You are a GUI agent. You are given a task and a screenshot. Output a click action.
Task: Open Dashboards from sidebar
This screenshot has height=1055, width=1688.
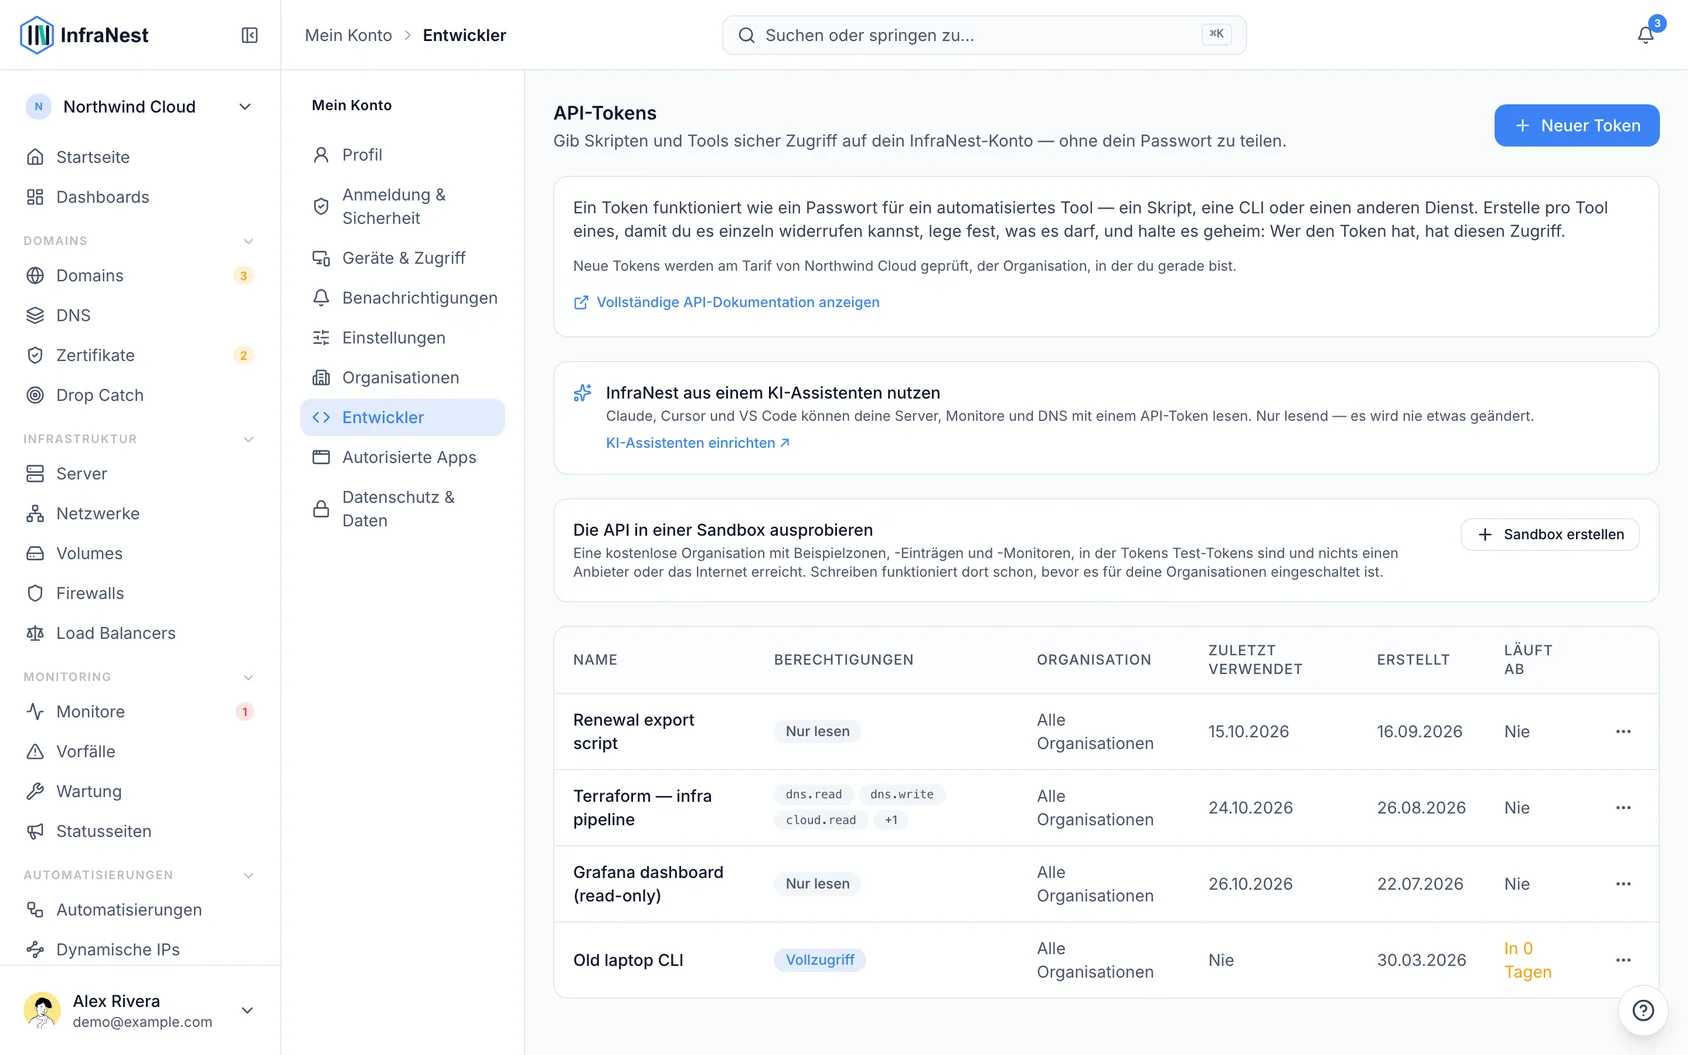click(x=140, y=197)
